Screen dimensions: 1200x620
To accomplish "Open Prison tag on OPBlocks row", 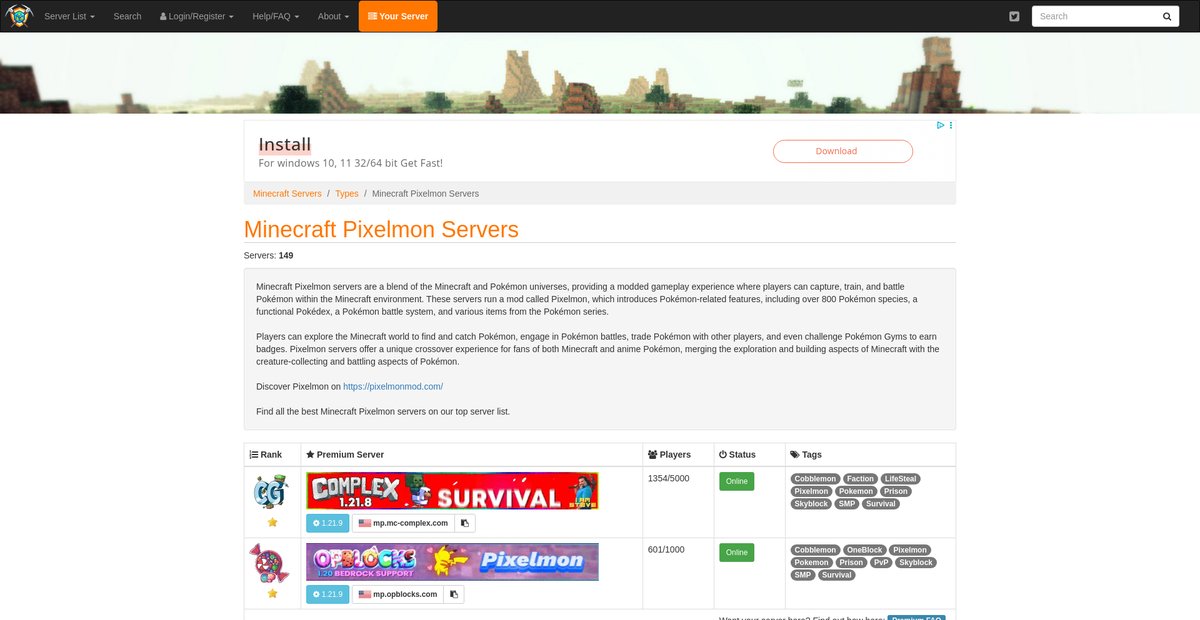I will (851, 562).
